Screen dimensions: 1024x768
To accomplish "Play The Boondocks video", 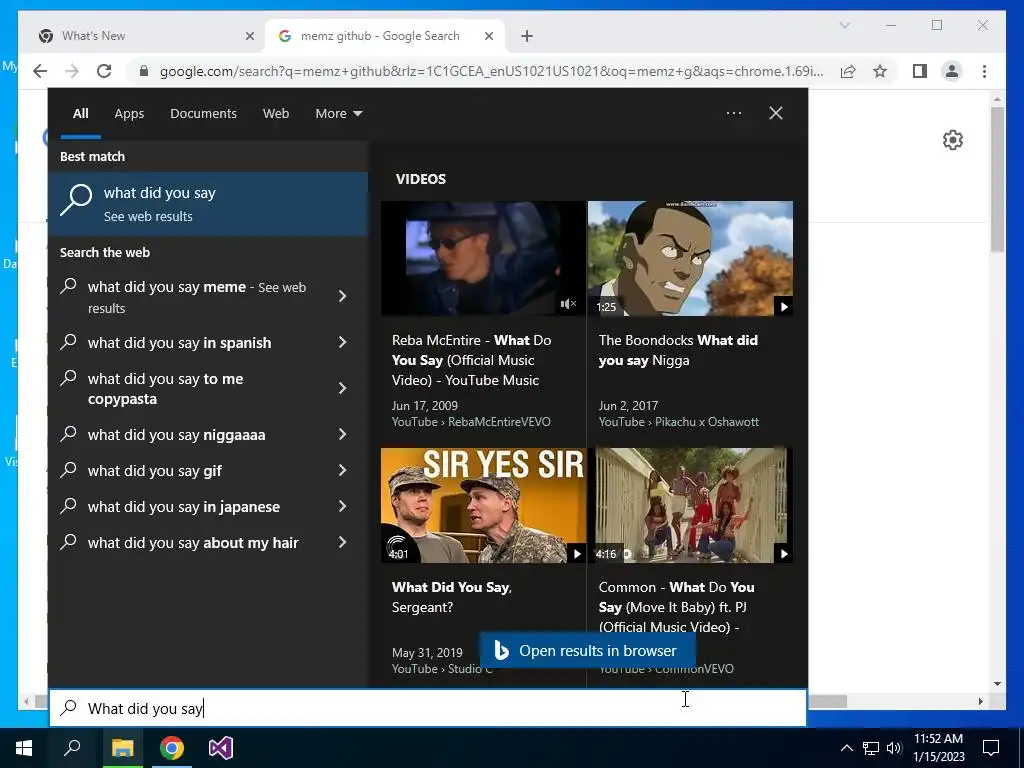I will (x=784, y=306).
